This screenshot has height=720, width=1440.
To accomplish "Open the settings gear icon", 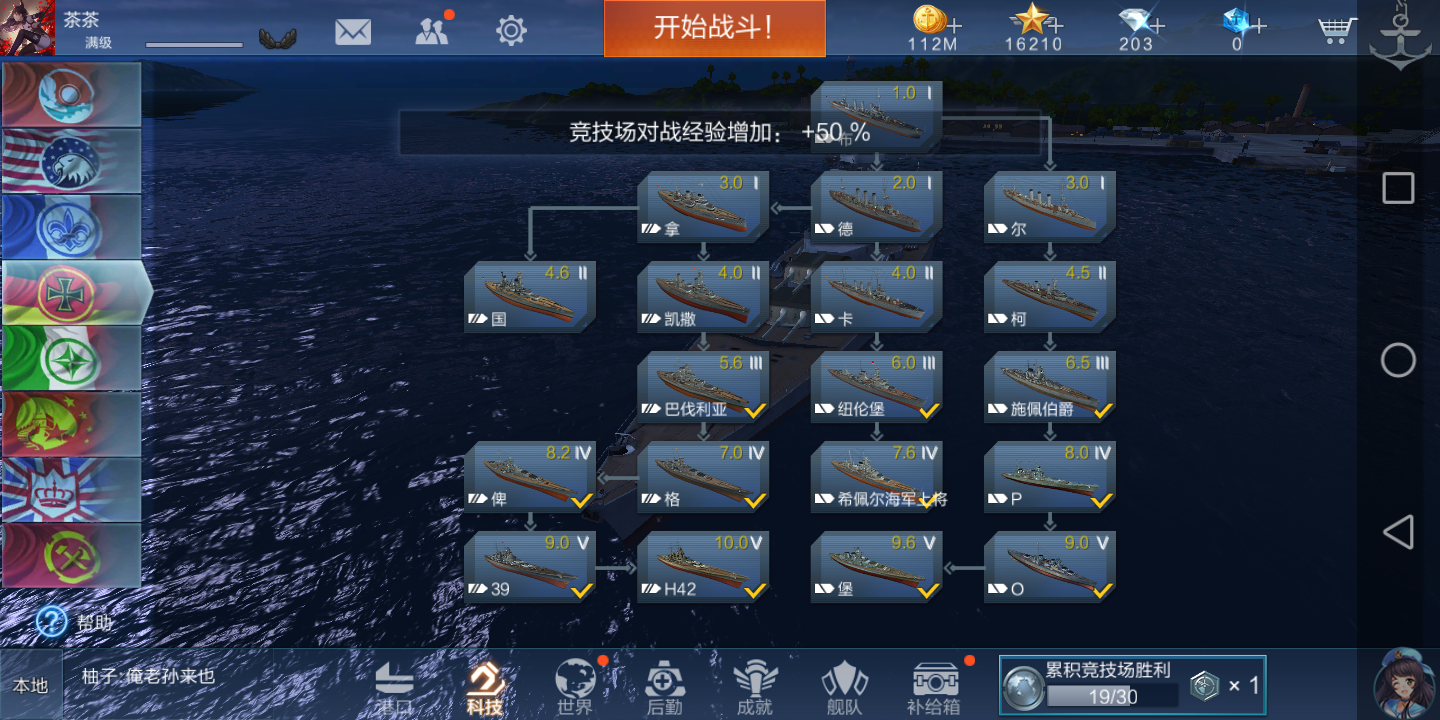I will click(x=511, y=31).
